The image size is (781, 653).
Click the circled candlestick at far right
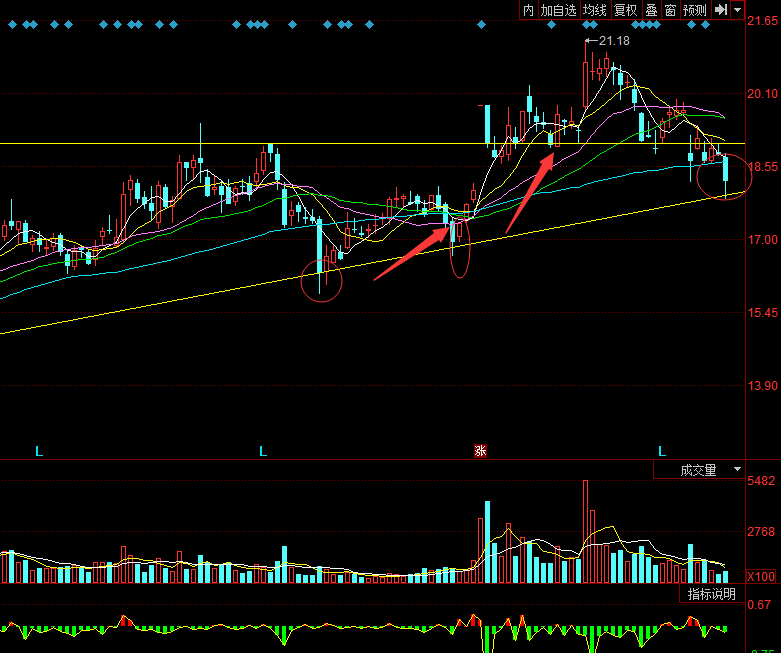pyautogui.click(x=726, y=175)
